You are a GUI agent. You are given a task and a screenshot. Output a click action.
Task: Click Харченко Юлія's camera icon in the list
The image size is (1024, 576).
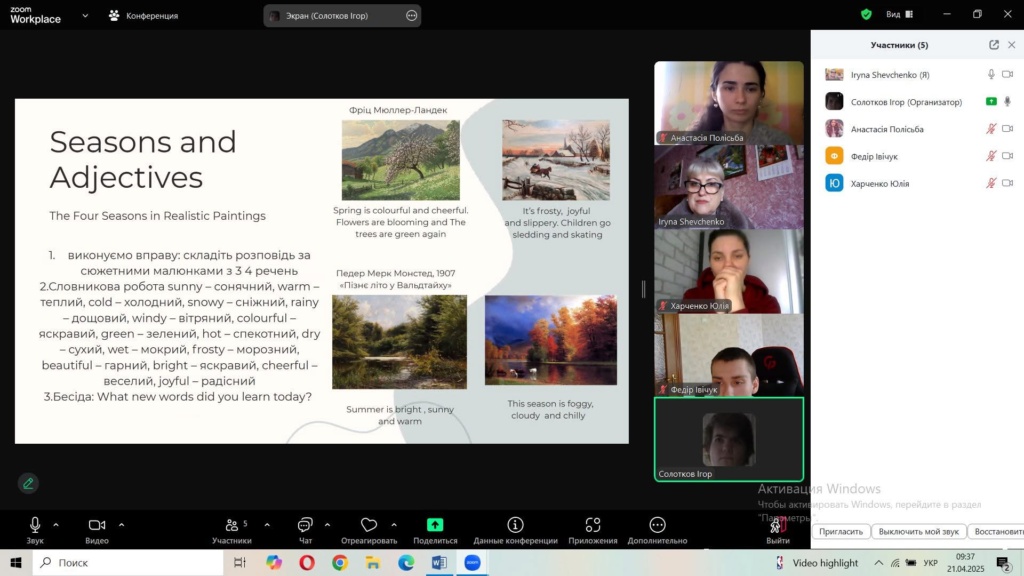coord(1008,184)
